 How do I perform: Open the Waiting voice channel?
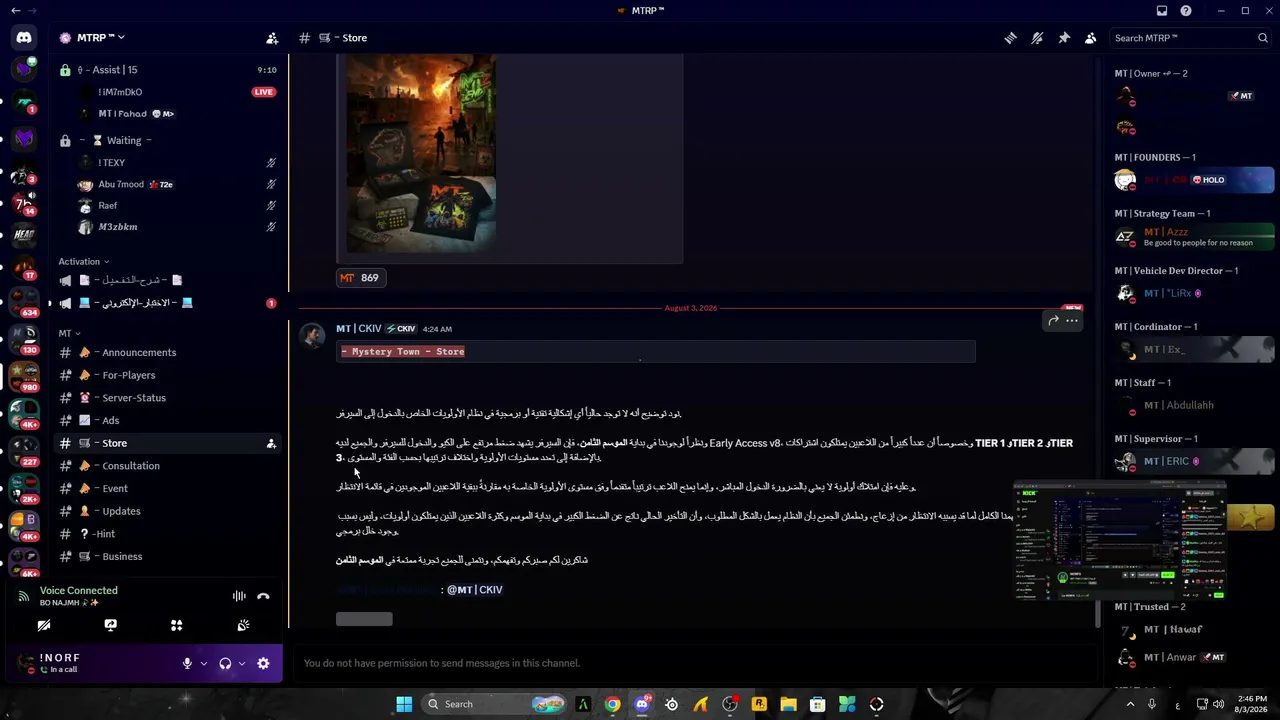click(167, 141)
